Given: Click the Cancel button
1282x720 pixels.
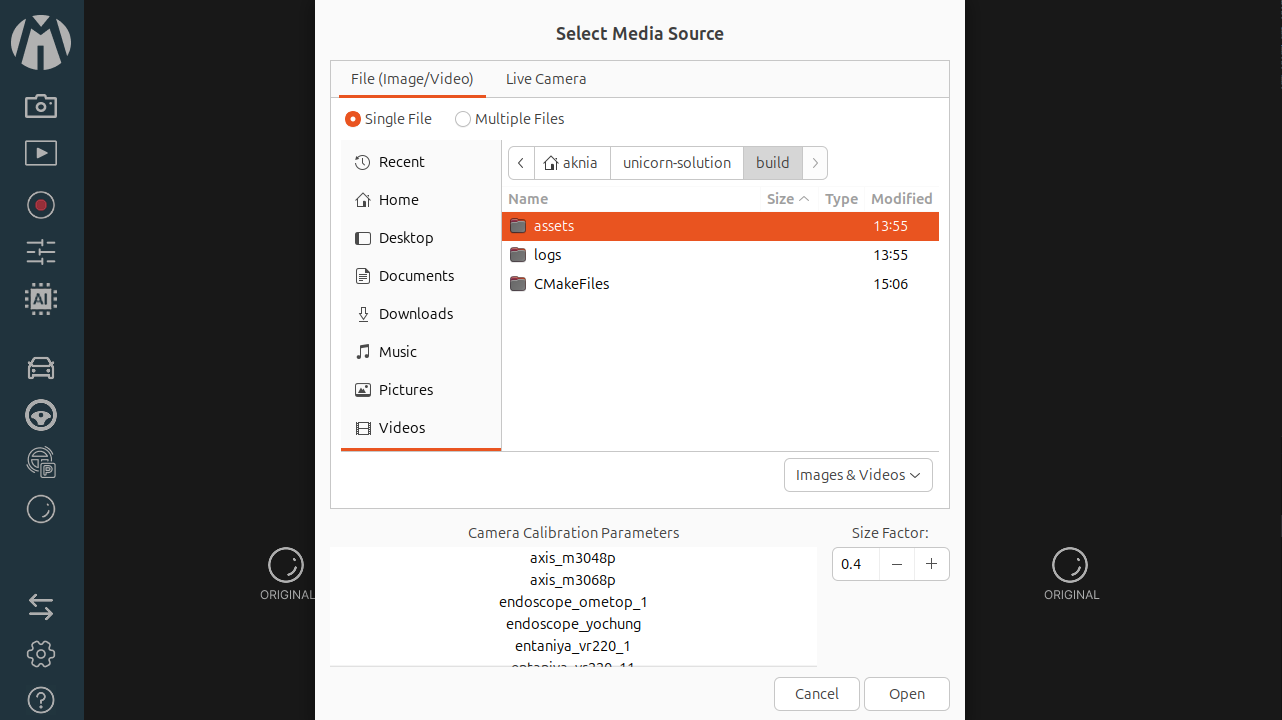Looking at the screenshot, I should pos(816,694).
